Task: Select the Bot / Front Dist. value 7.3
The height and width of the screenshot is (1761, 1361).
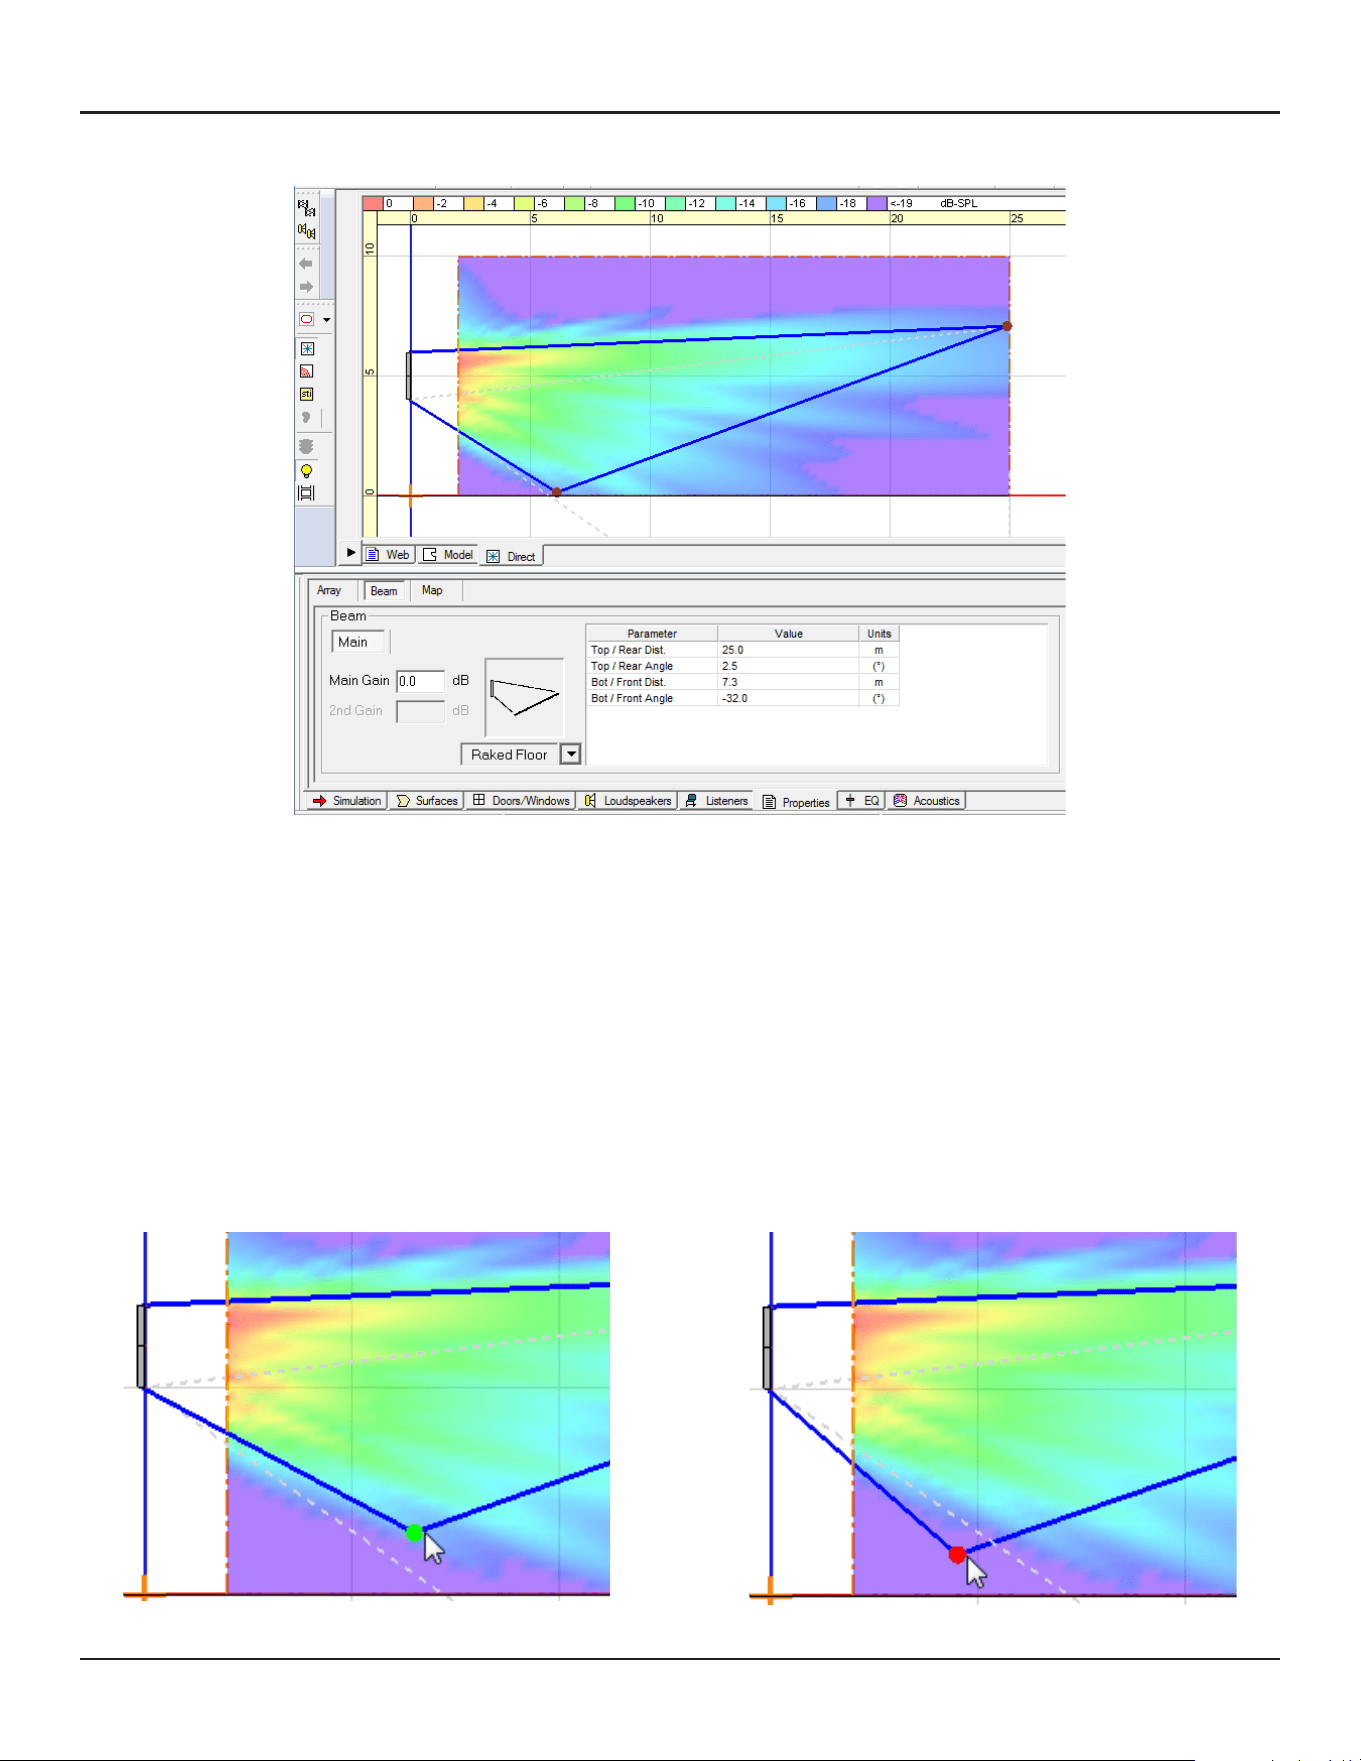Action: pyautogui.click(x=788, y=682)
